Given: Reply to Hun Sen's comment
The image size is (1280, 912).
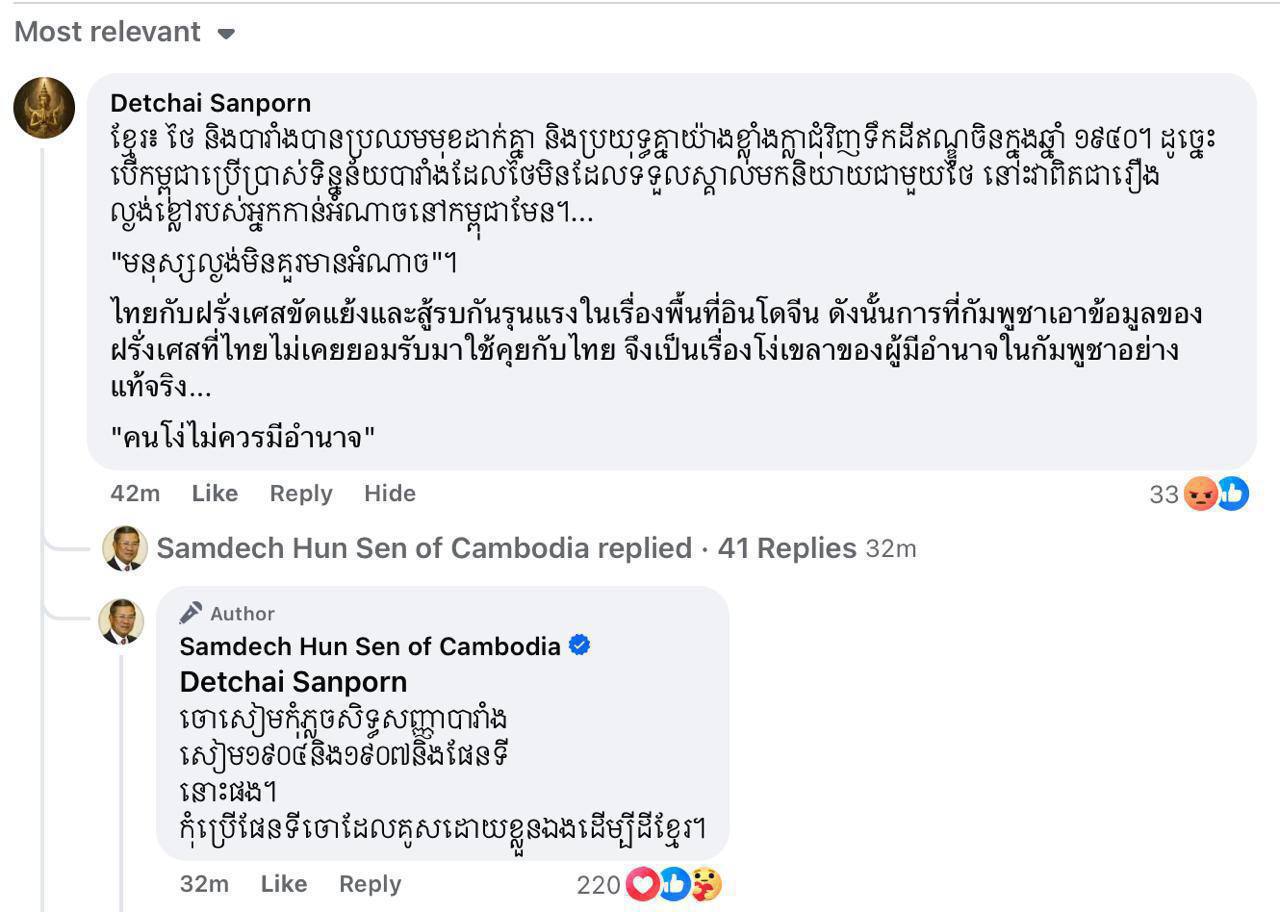Looking at the screenshot, I should (369, 884).
